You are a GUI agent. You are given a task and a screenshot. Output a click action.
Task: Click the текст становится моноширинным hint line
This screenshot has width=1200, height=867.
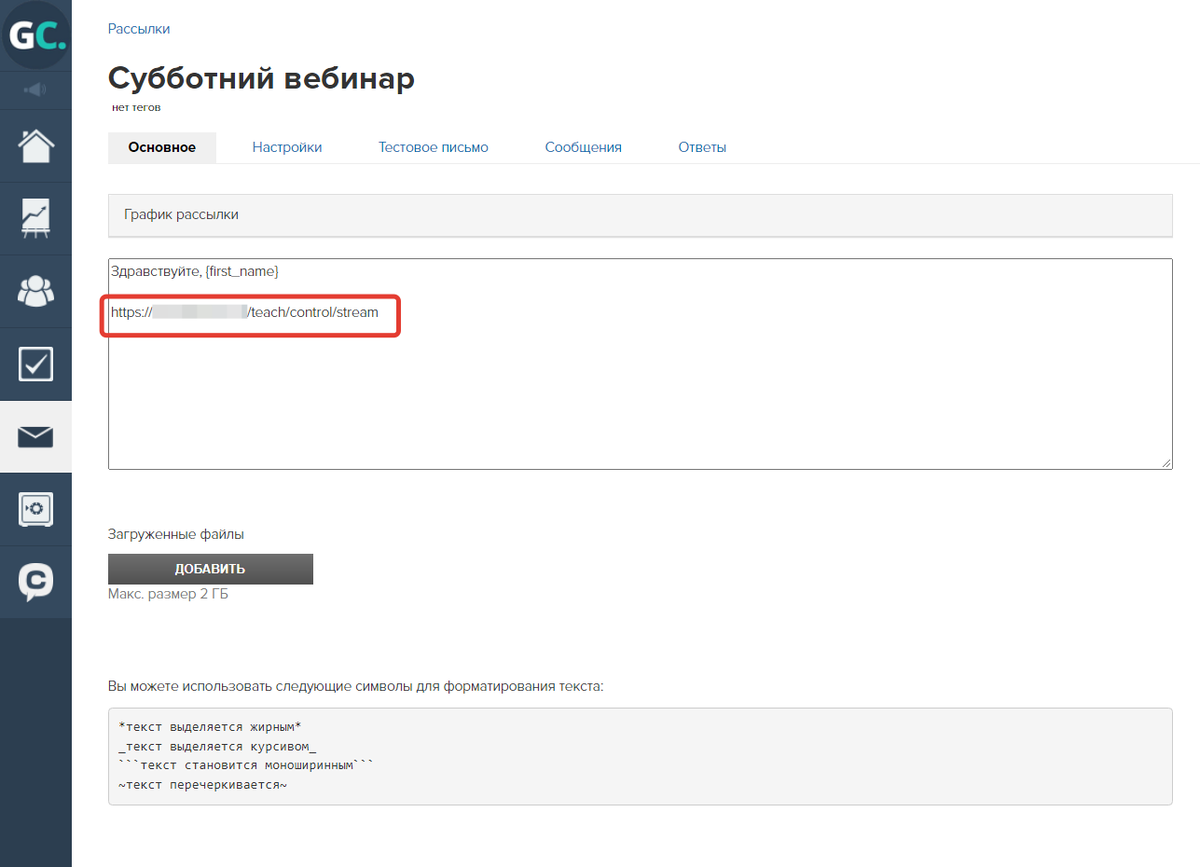tap(246, 766)
